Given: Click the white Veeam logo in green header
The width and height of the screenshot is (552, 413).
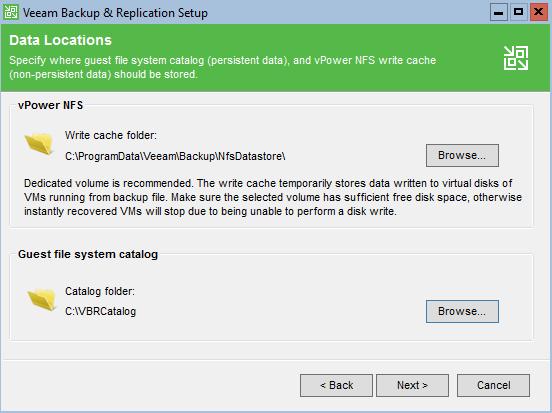Looking at the screenshot, I should (516, 58).
